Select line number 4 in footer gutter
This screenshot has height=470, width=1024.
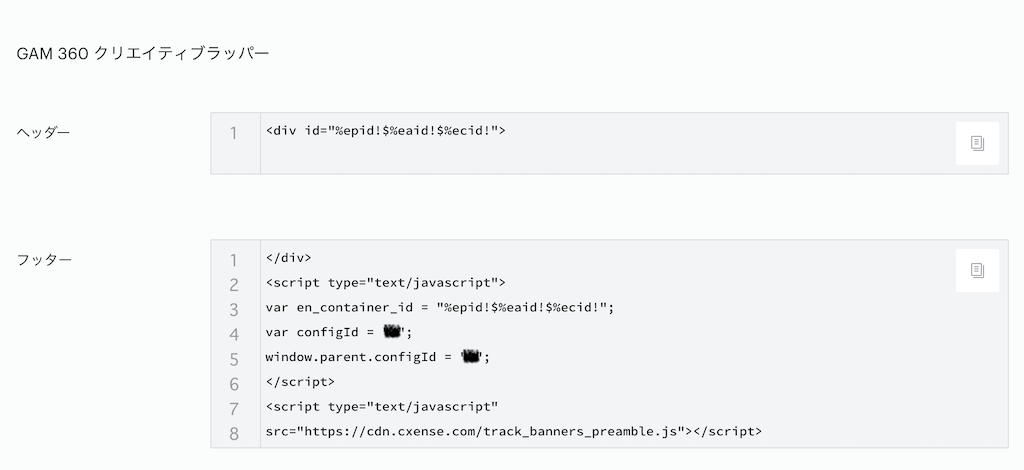point(234,335)
